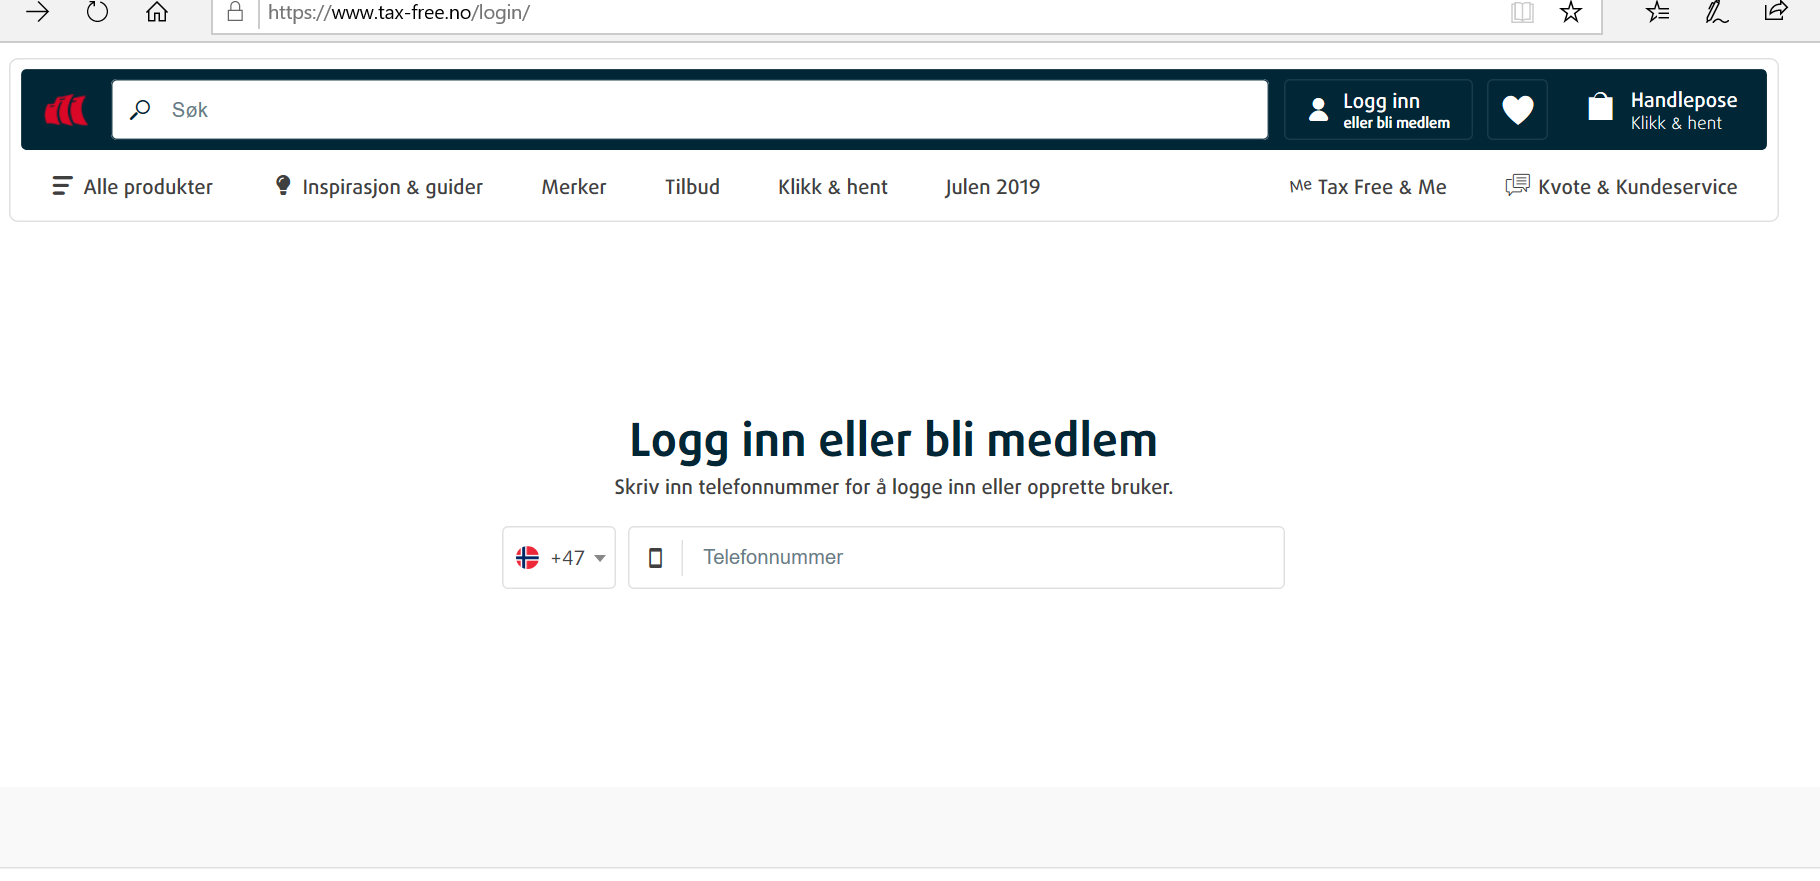Image resolution: width=1820 pixels, height=881 pixels.
Task: Open Klikk & hent page
Action: point(833,187)
